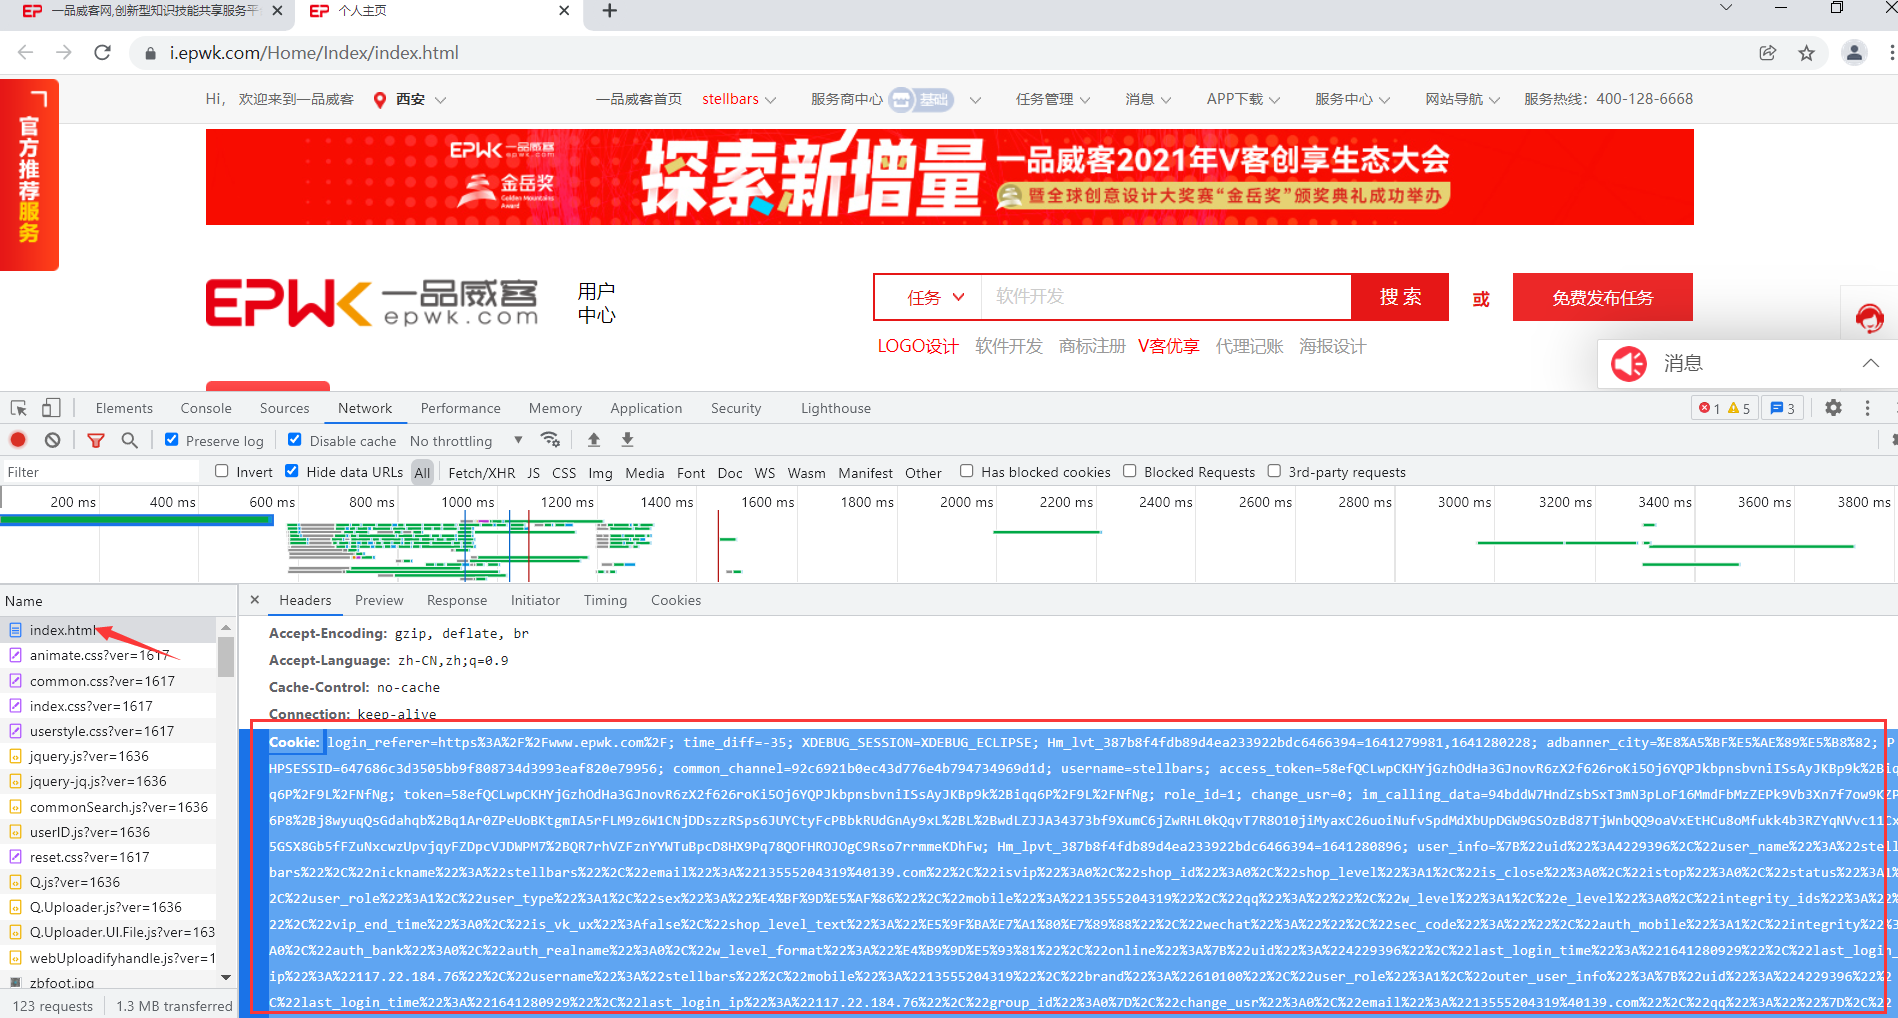The width and height of the screenshot is (1898, 1018).
Task: Bookmark this page with the star icon
Action: (x=1806, y=53)
